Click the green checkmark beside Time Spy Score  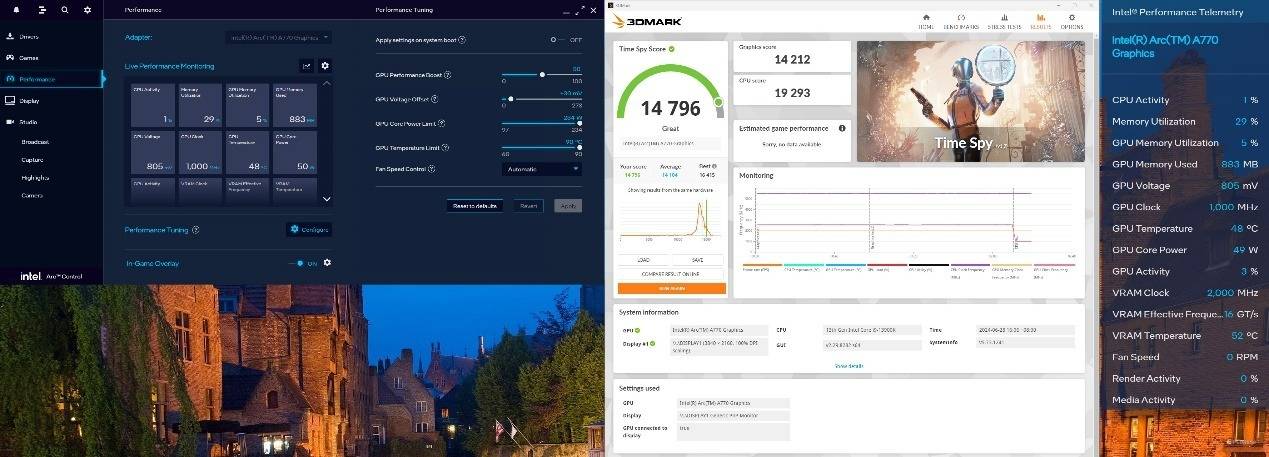(x=672, y=48)
